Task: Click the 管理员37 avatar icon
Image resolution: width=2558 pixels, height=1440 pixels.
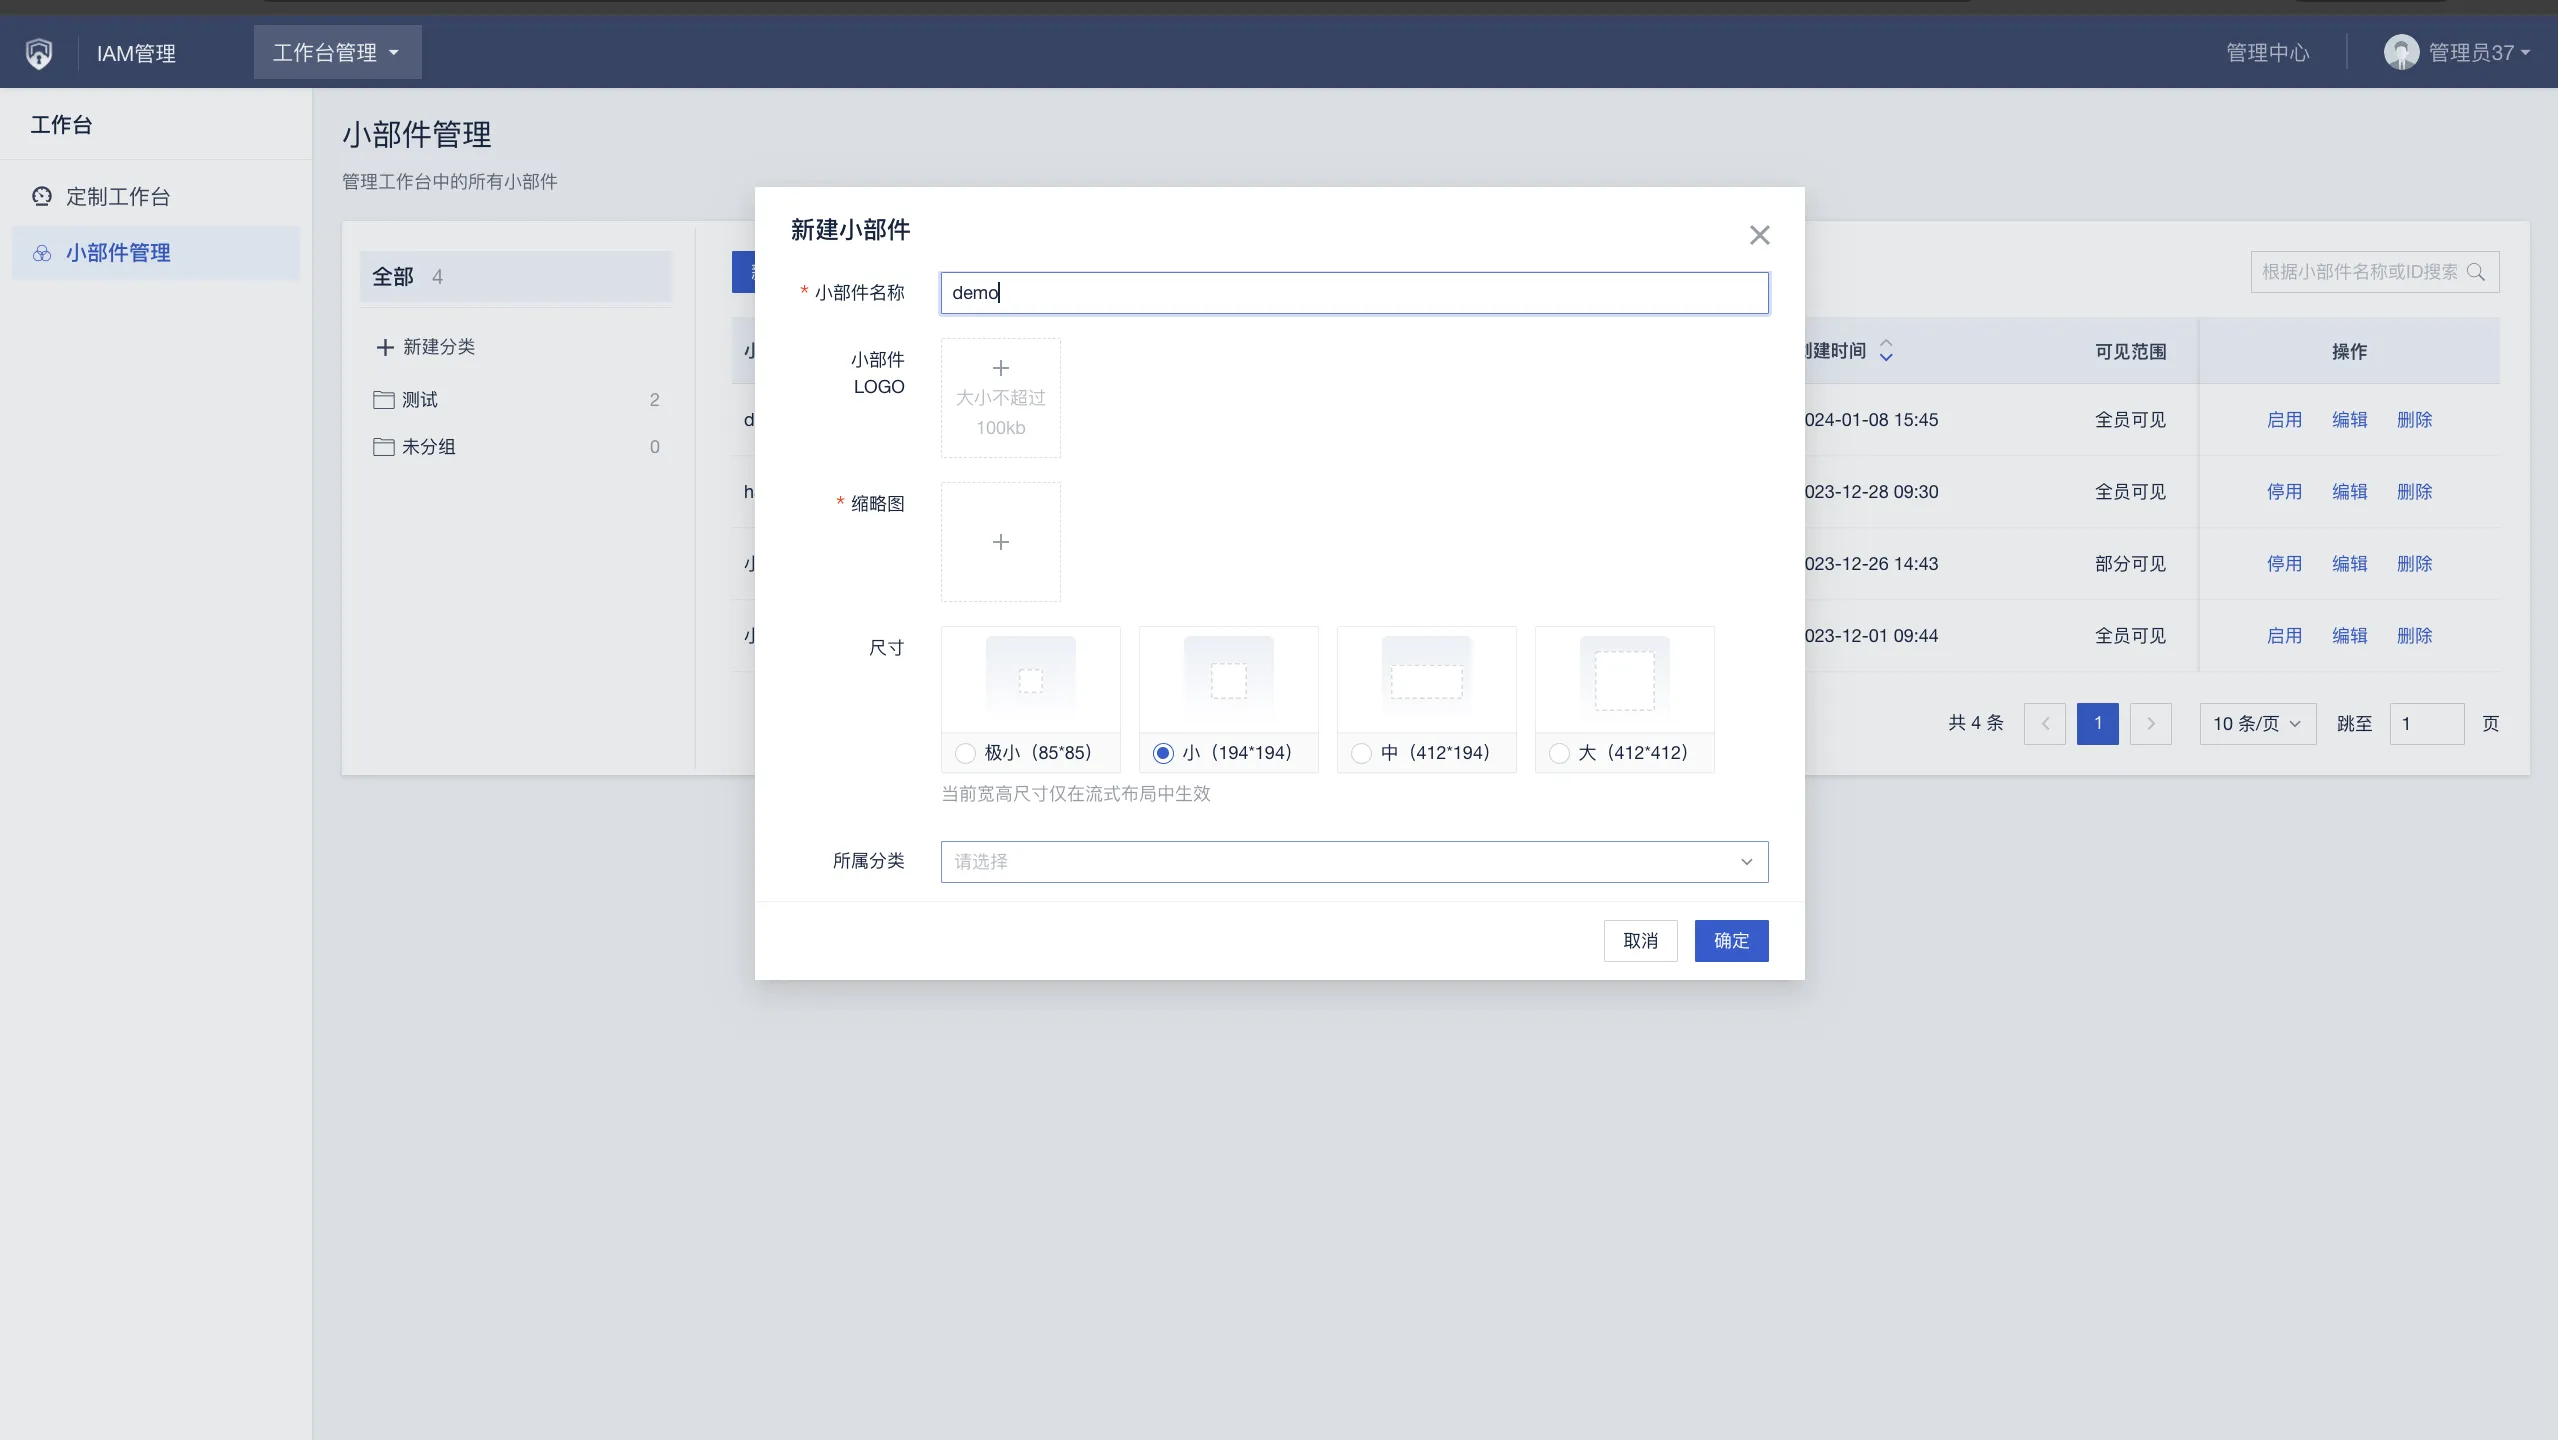Action: (2401, 52)
